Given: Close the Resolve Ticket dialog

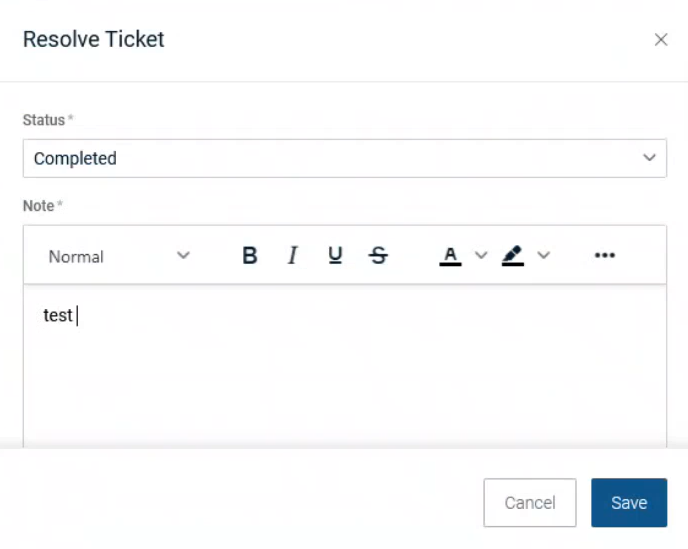Looking at the screenshot, I should [660, 40].
